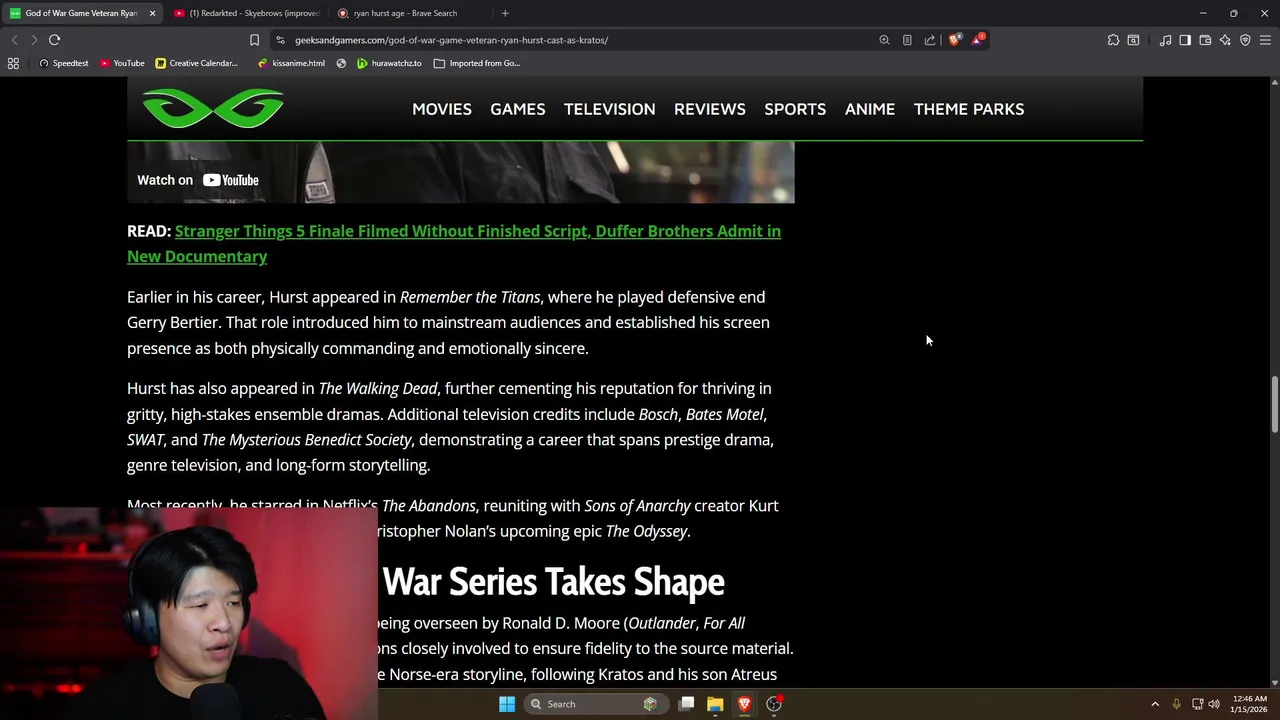Click the Brave browser taskbar icon
The height and width of the screenshot is (720, 1280).
[744, 704]
